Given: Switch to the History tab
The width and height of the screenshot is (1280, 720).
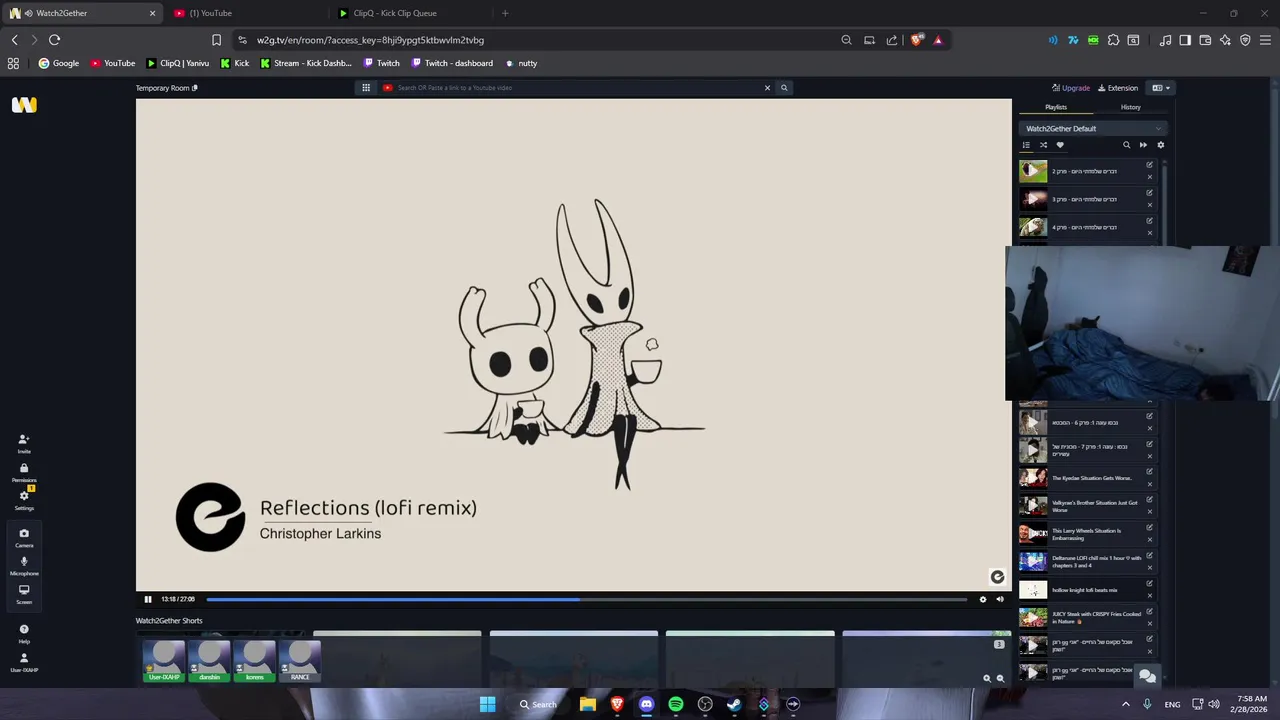Looking at the screenshot, I should pyautogui.click(x=1131, y=107).
